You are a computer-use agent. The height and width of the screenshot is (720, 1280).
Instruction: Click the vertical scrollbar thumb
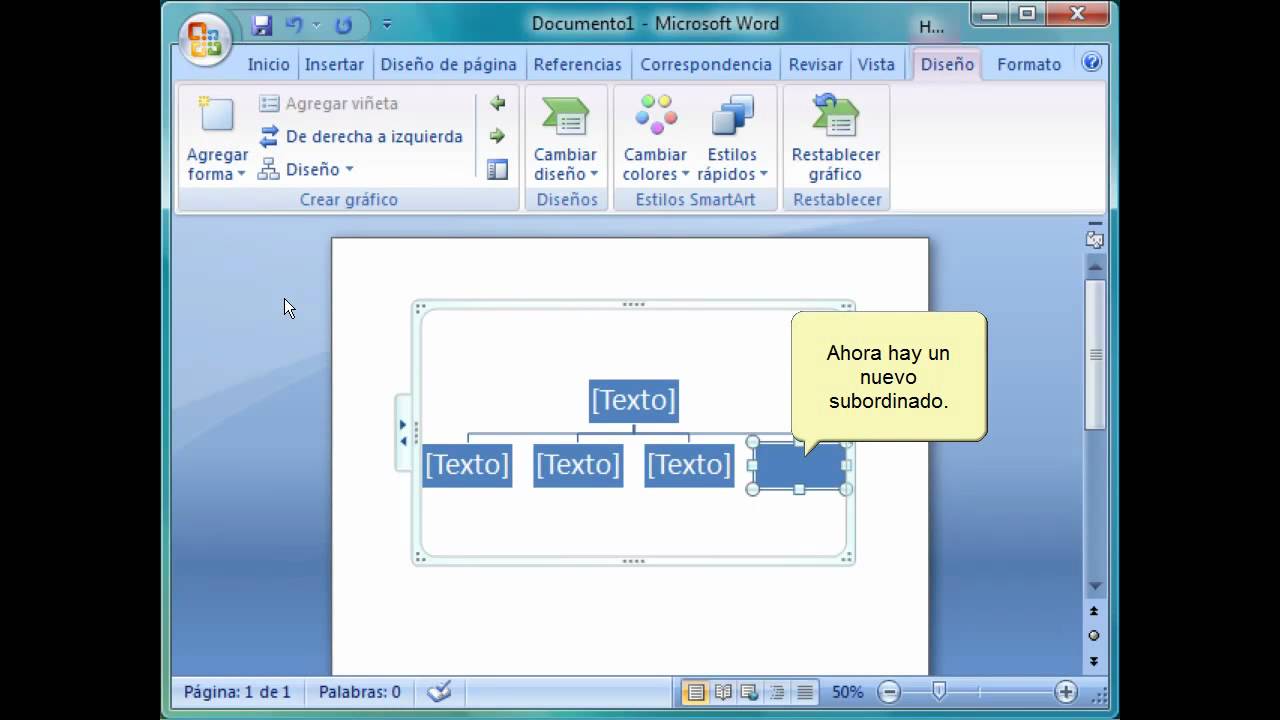[1095, 354]
